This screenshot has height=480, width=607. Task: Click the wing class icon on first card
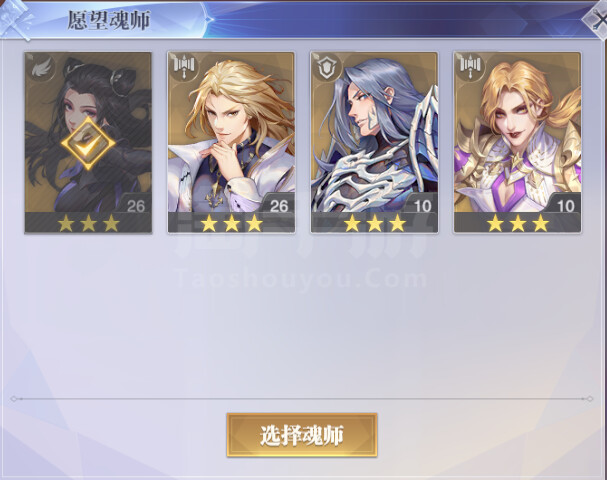click(x=41, y=69)
